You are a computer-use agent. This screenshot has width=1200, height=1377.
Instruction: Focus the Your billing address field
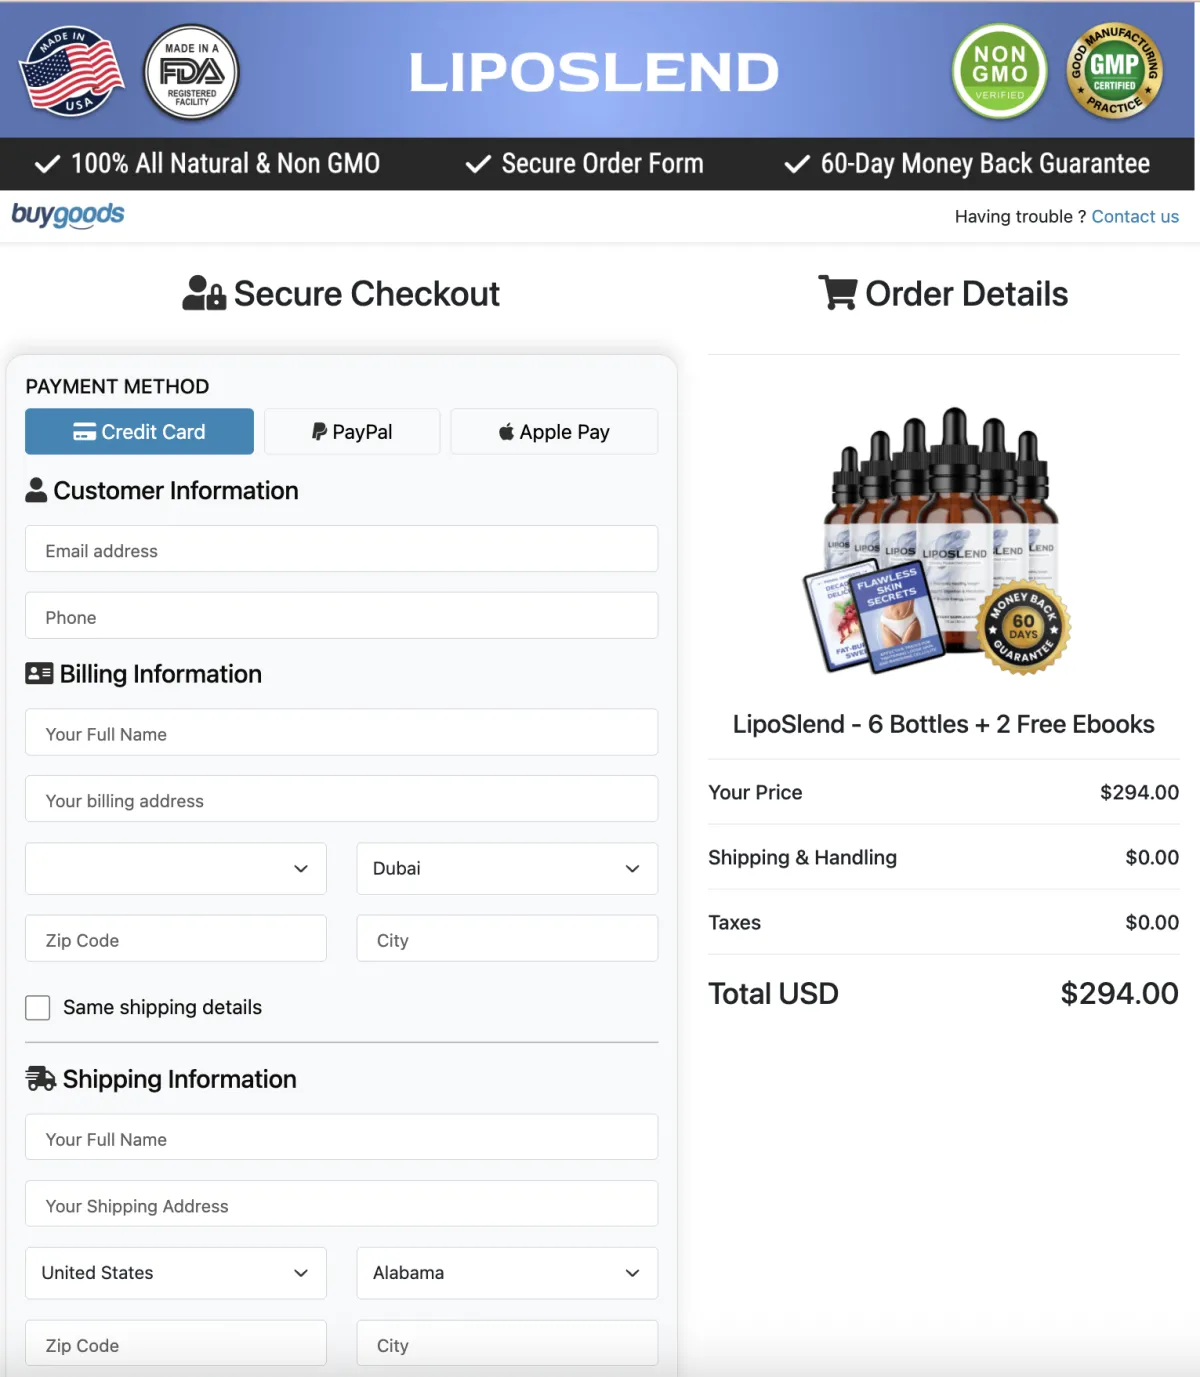(x=341, y=800)
